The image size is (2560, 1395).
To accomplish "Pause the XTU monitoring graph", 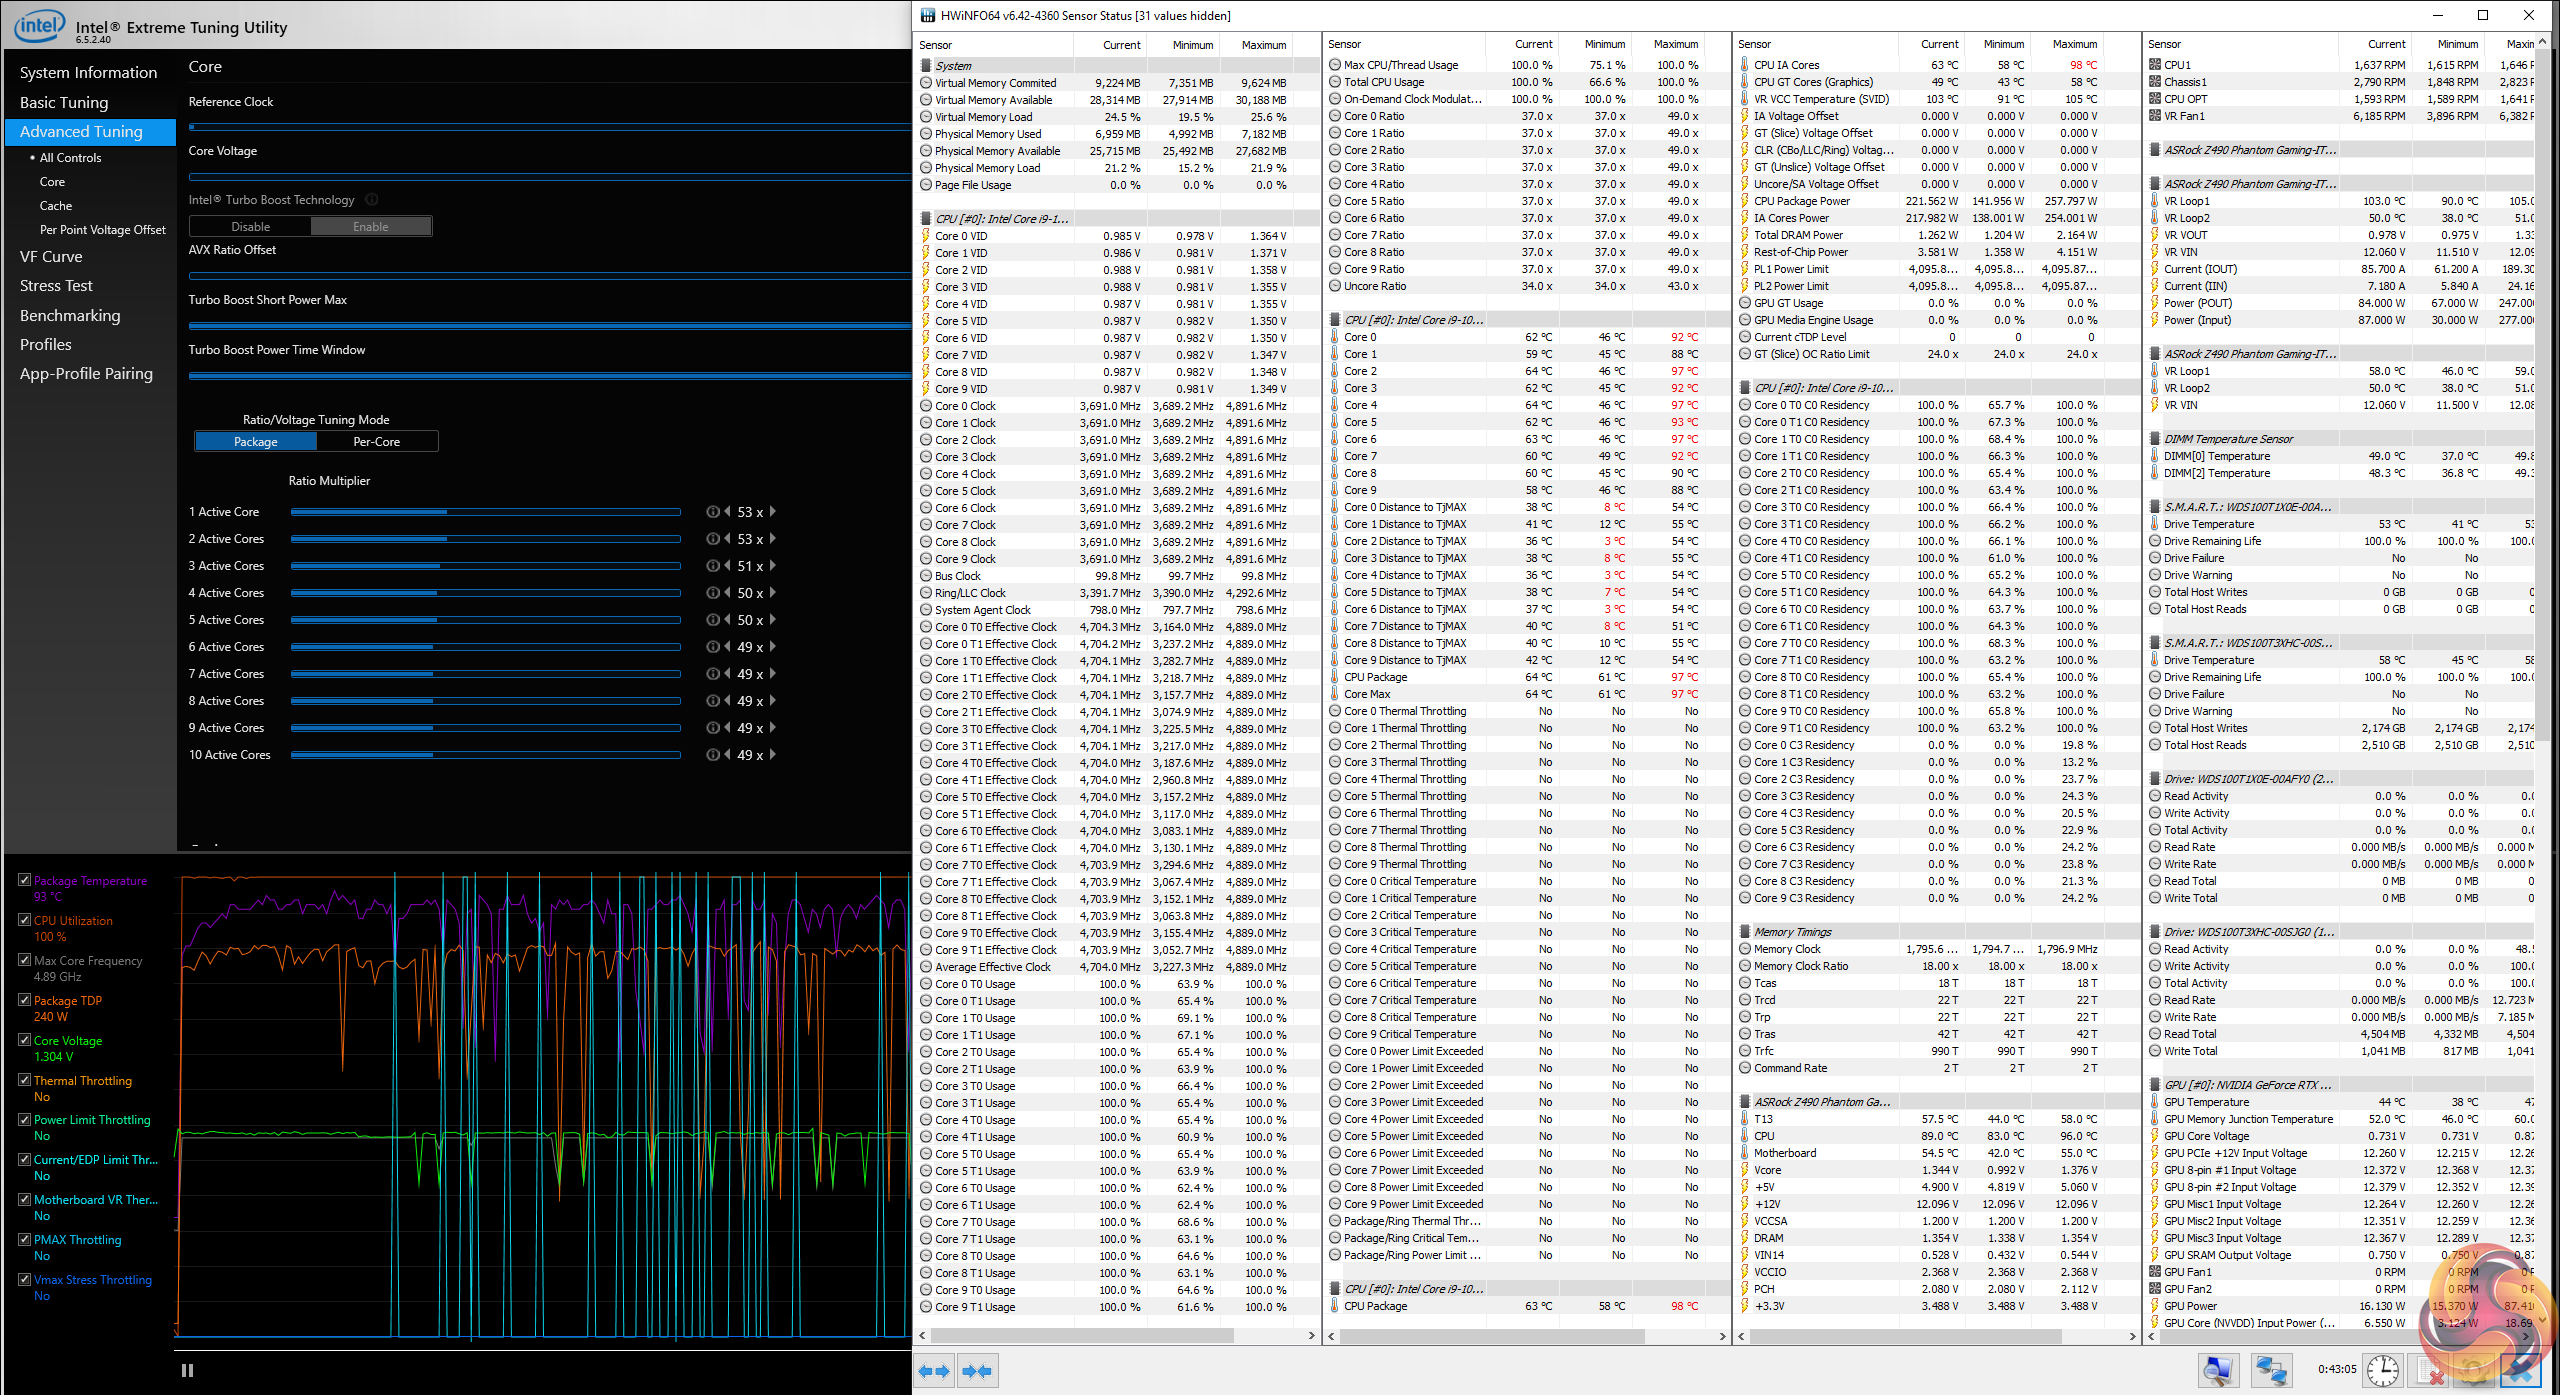I will pyautogui.click(x=187, y=1371).
